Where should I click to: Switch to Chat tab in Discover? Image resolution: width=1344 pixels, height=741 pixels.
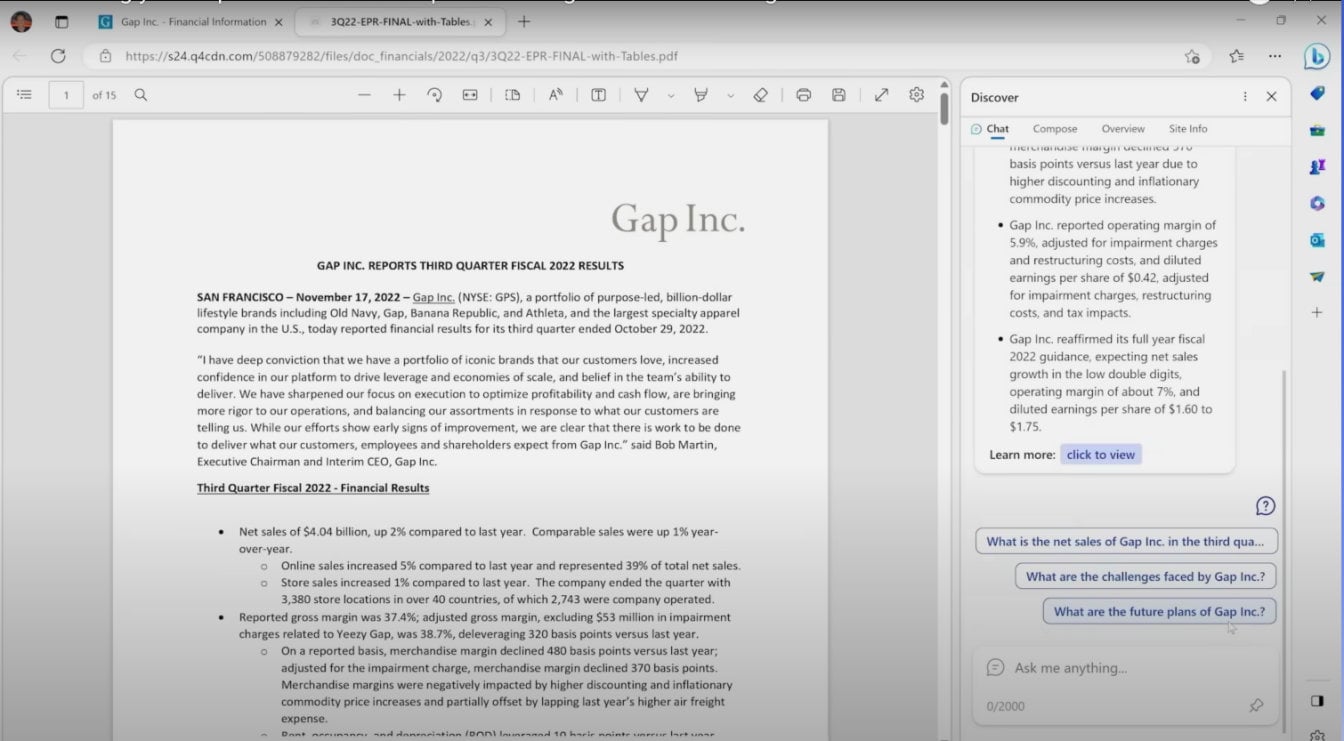990,129
